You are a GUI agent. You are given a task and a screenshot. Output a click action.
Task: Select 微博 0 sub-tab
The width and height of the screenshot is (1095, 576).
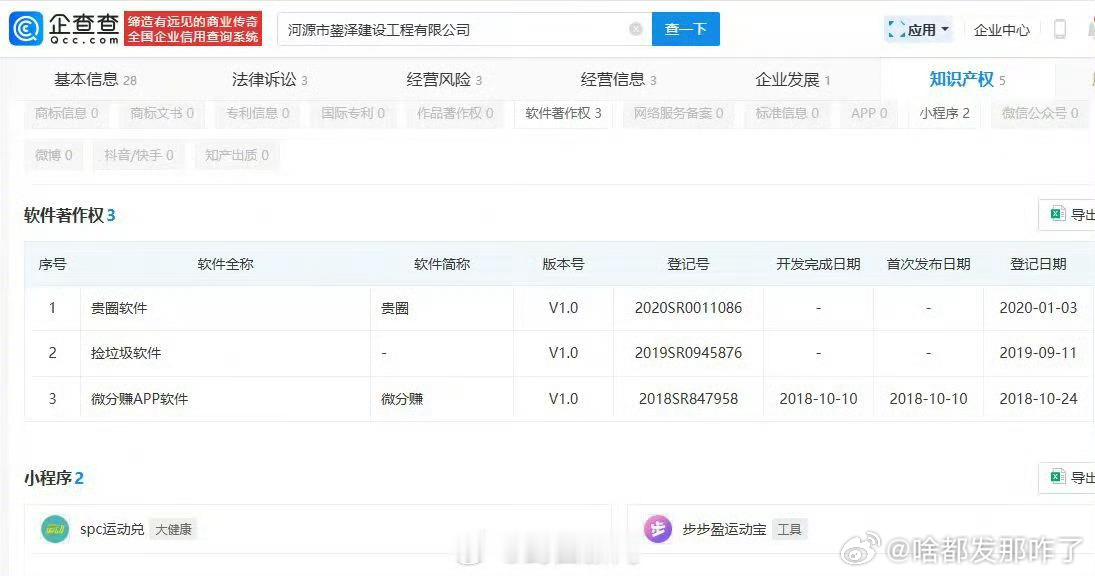tap(54, 155)
